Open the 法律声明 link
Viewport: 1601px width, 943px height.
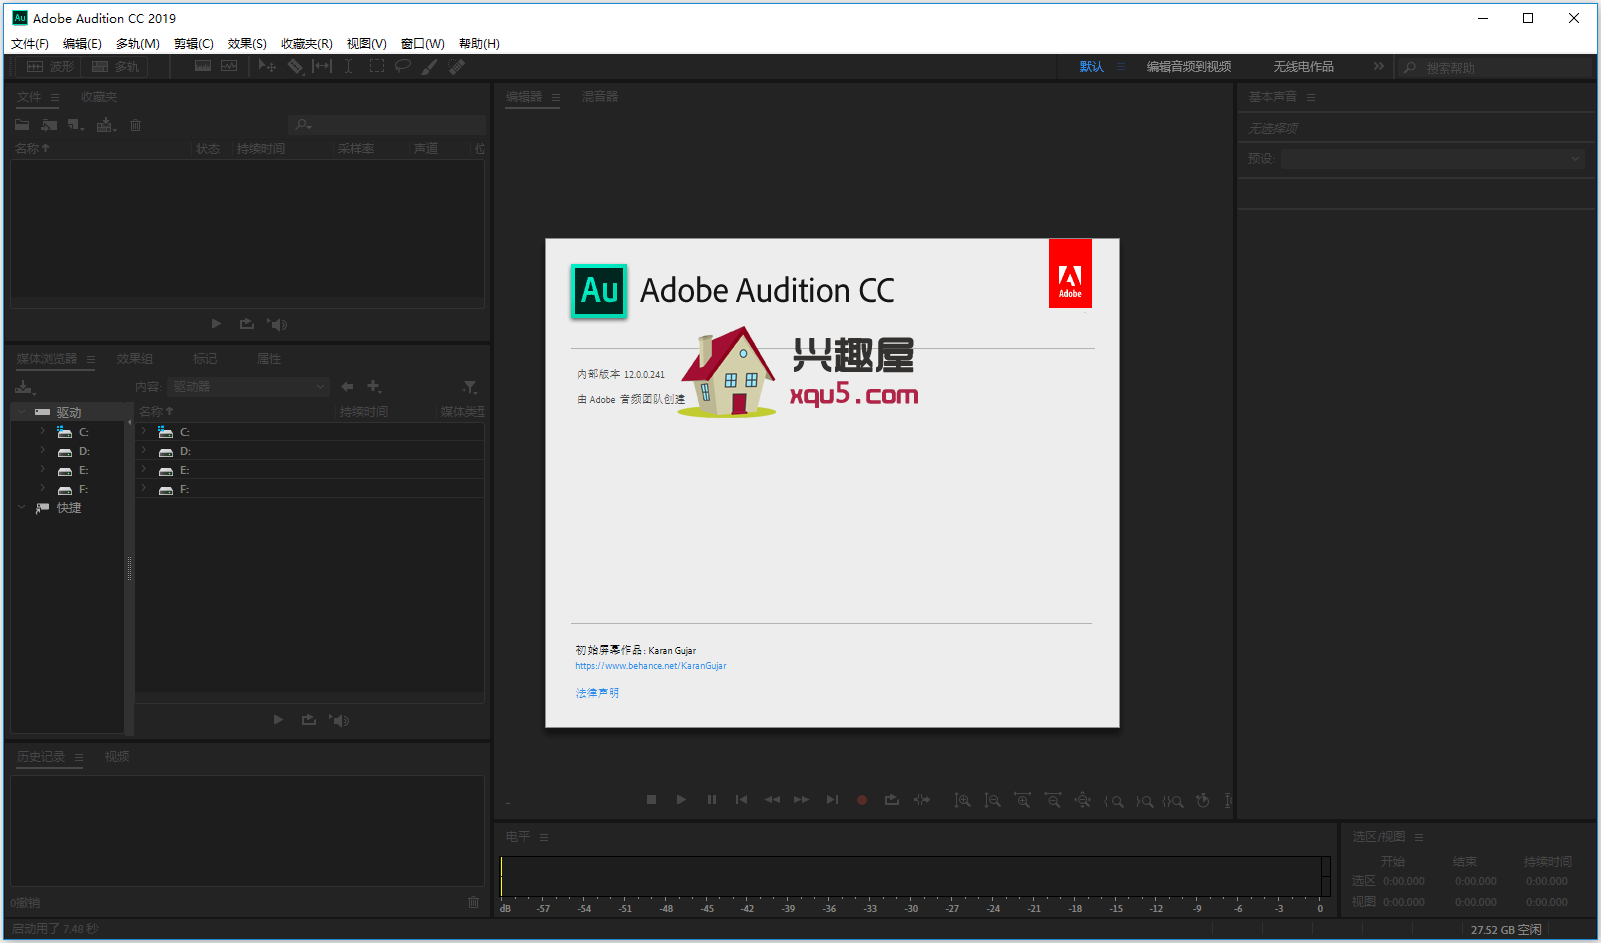click(x=597, y=693)
